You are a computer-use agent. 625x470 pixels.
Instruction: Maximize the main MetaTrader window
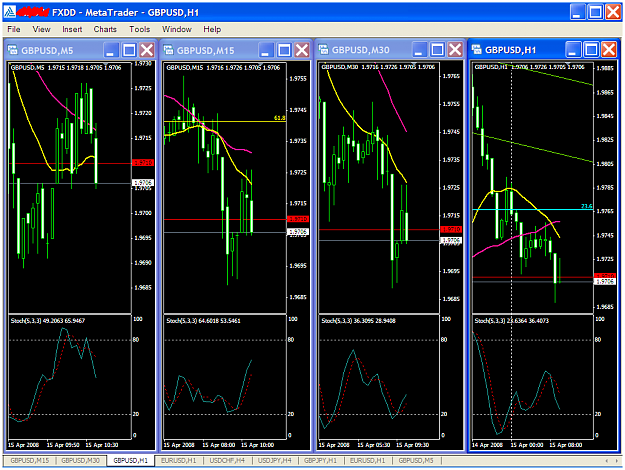click(596, 12)
